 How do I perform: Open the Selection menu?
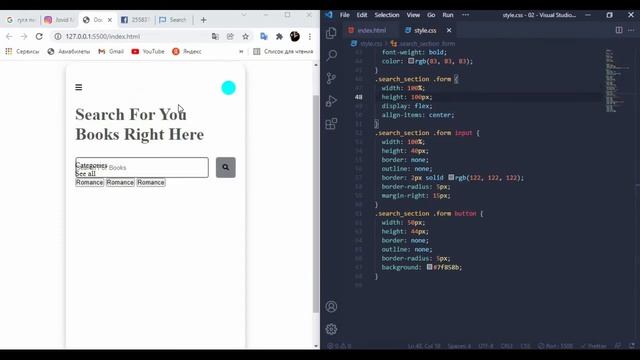387,15
